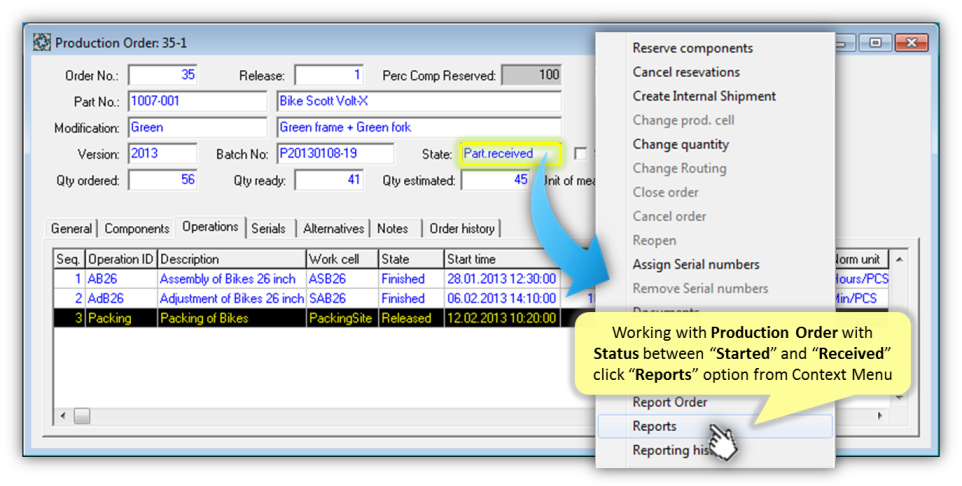Click Create Internal Shipment menu option
This screenshot has width=962, height=486.
(x=703, y=96)
